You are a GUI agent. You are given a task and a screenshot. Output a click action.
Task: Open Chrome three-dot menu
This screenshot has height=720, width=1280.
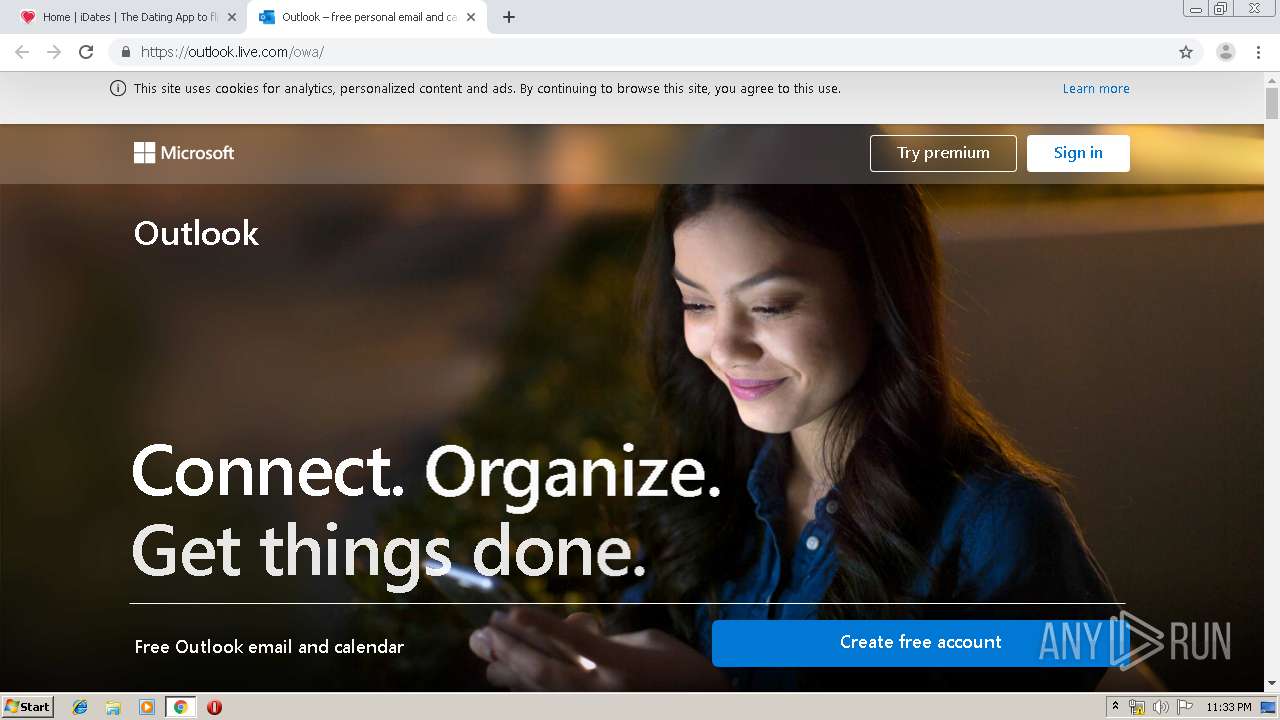1258,52
